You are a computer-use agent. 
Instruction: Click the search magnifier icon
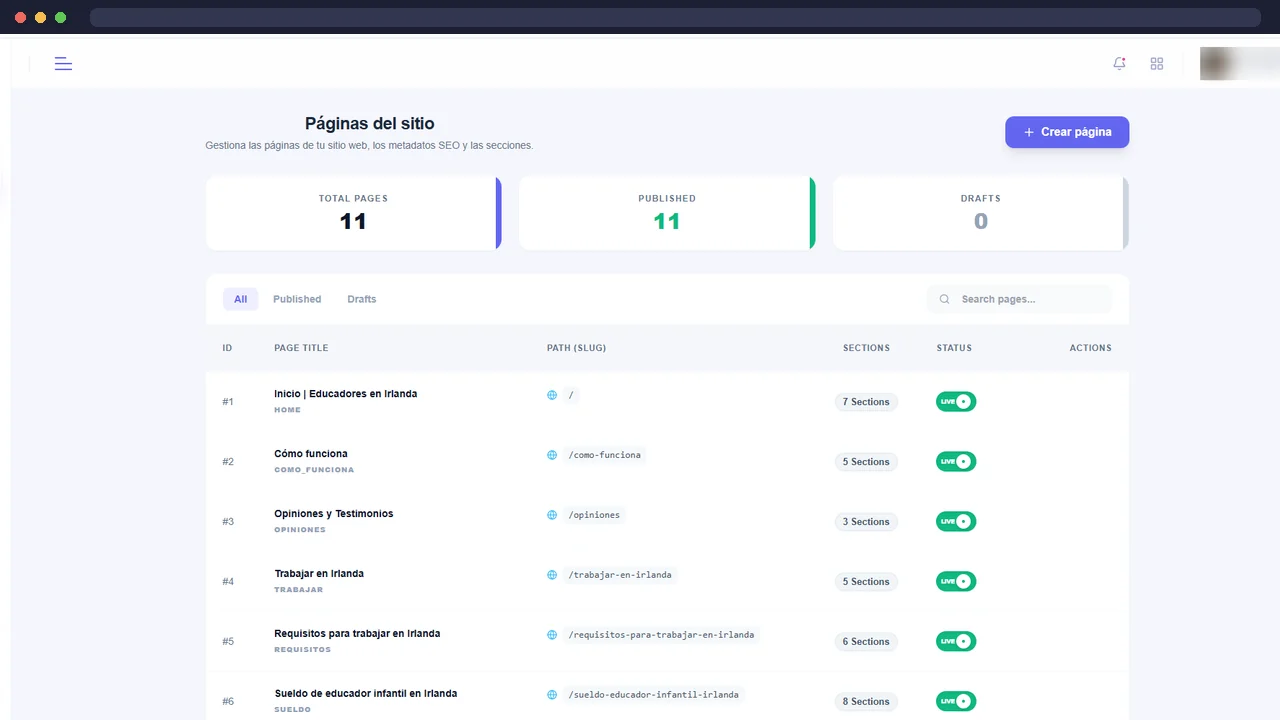coord(944,299)
